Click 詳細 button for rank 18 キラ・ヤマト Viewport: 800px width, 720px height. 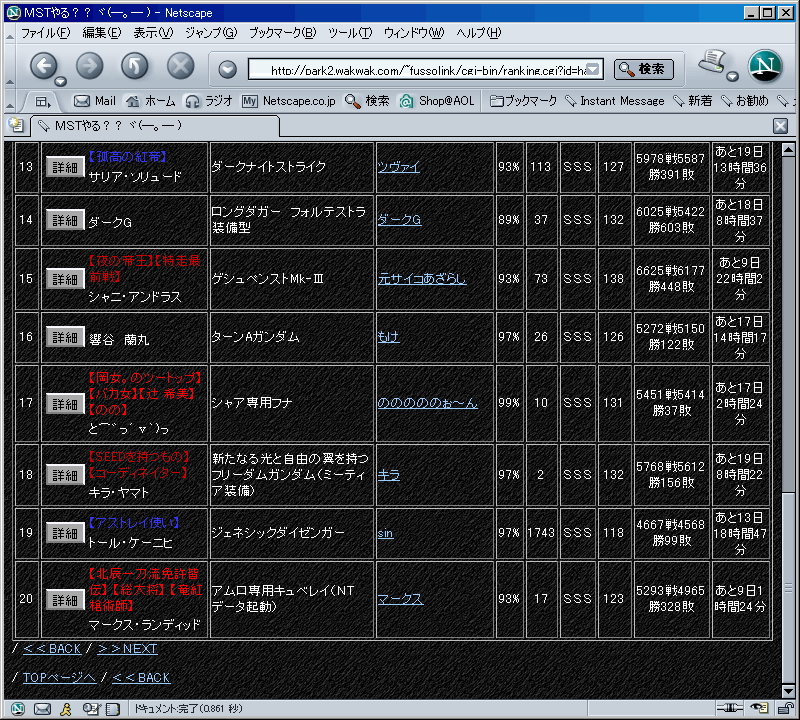click(65, 475)
